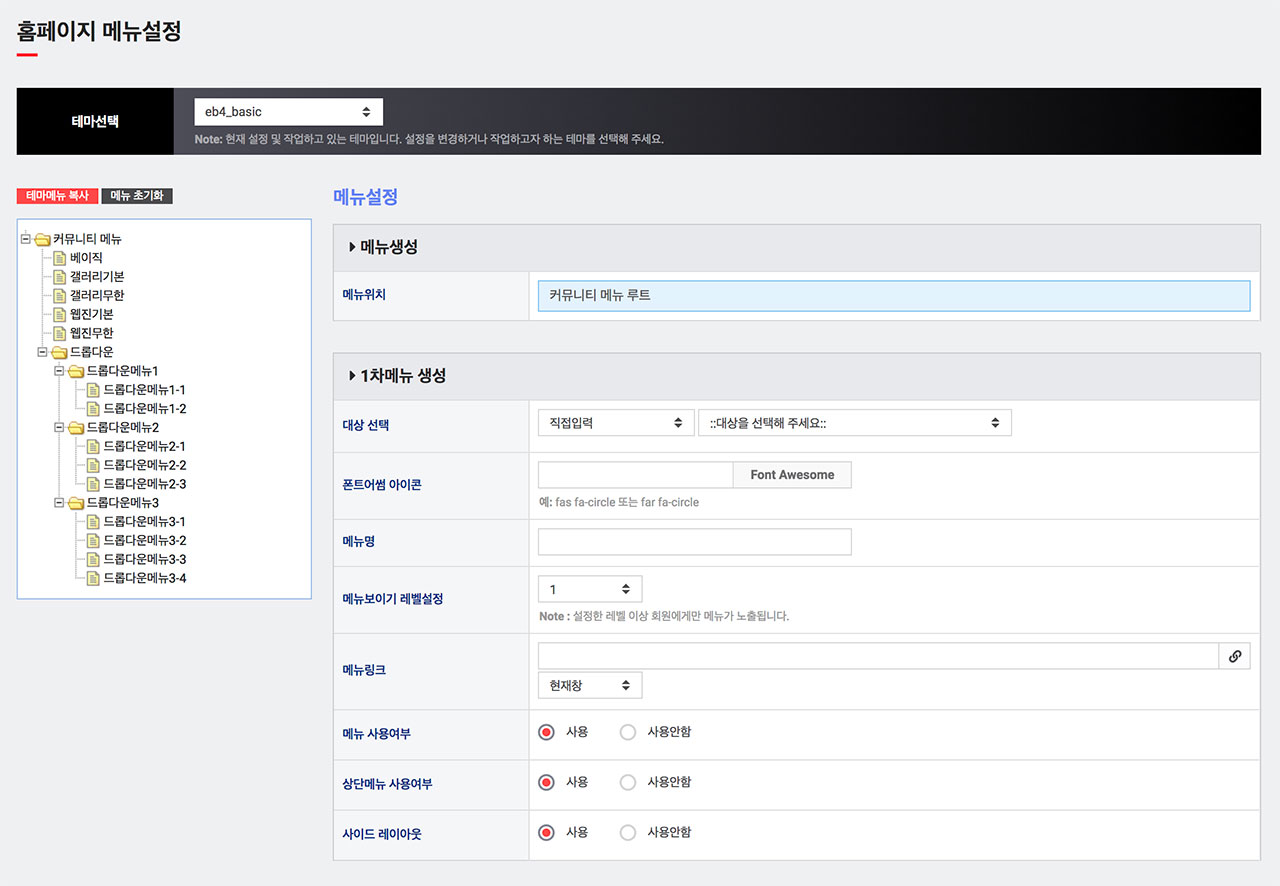This screenshot has width=1280, height=886.
Task: Click the folder icon of 드롭다운메뉴2
Action: click(76, 427)
